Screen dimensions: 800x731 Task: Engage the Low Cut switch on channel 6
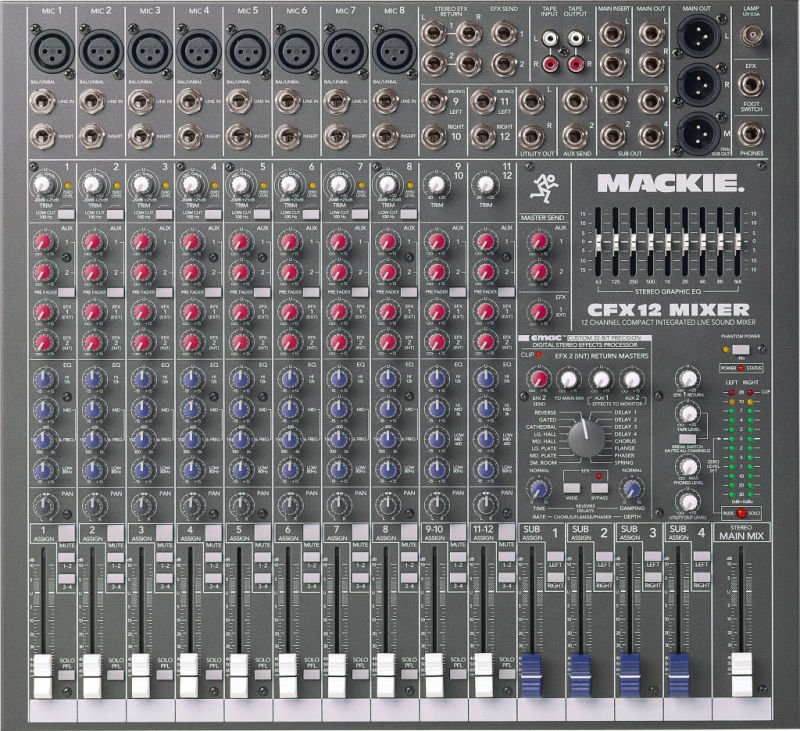[x=311, y=214]
